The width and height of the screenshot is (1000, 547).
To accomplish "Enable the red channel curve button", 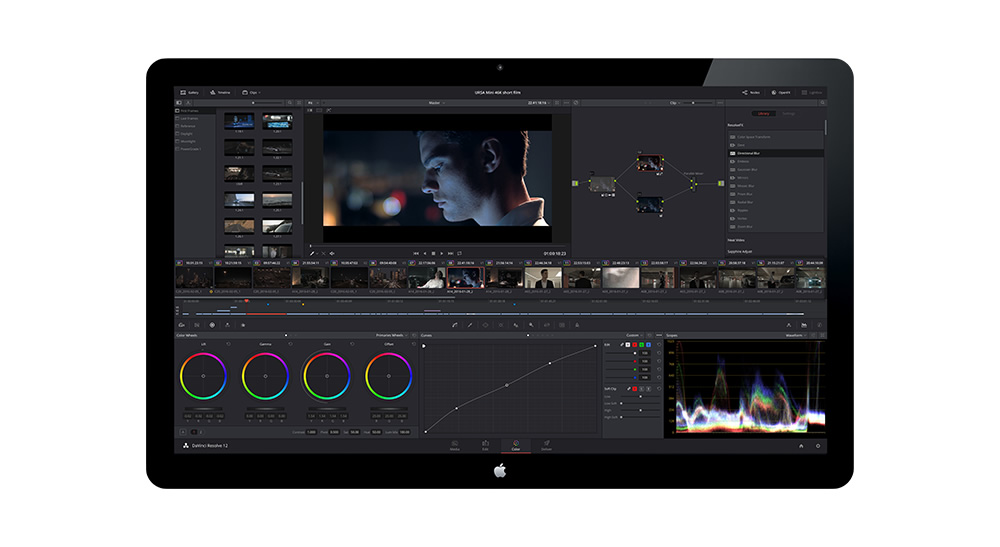I will pyautogui.click(x=637, y=344).
